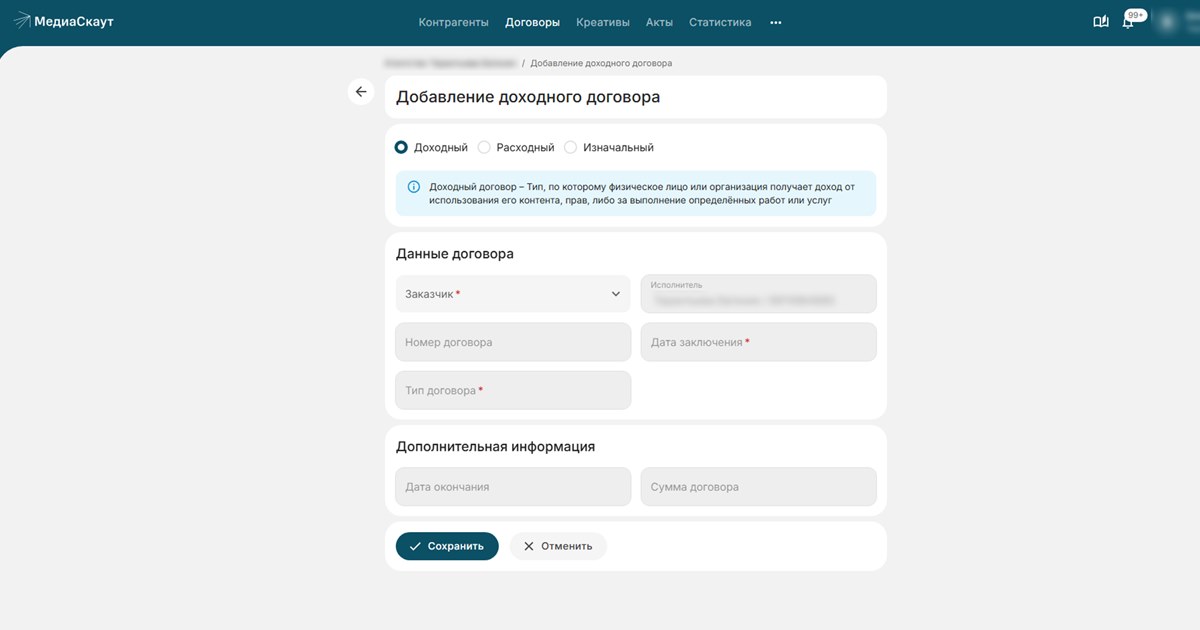Click the back arrow button
The width and height of the screenshot is (1200, 630).
point(361,92)
